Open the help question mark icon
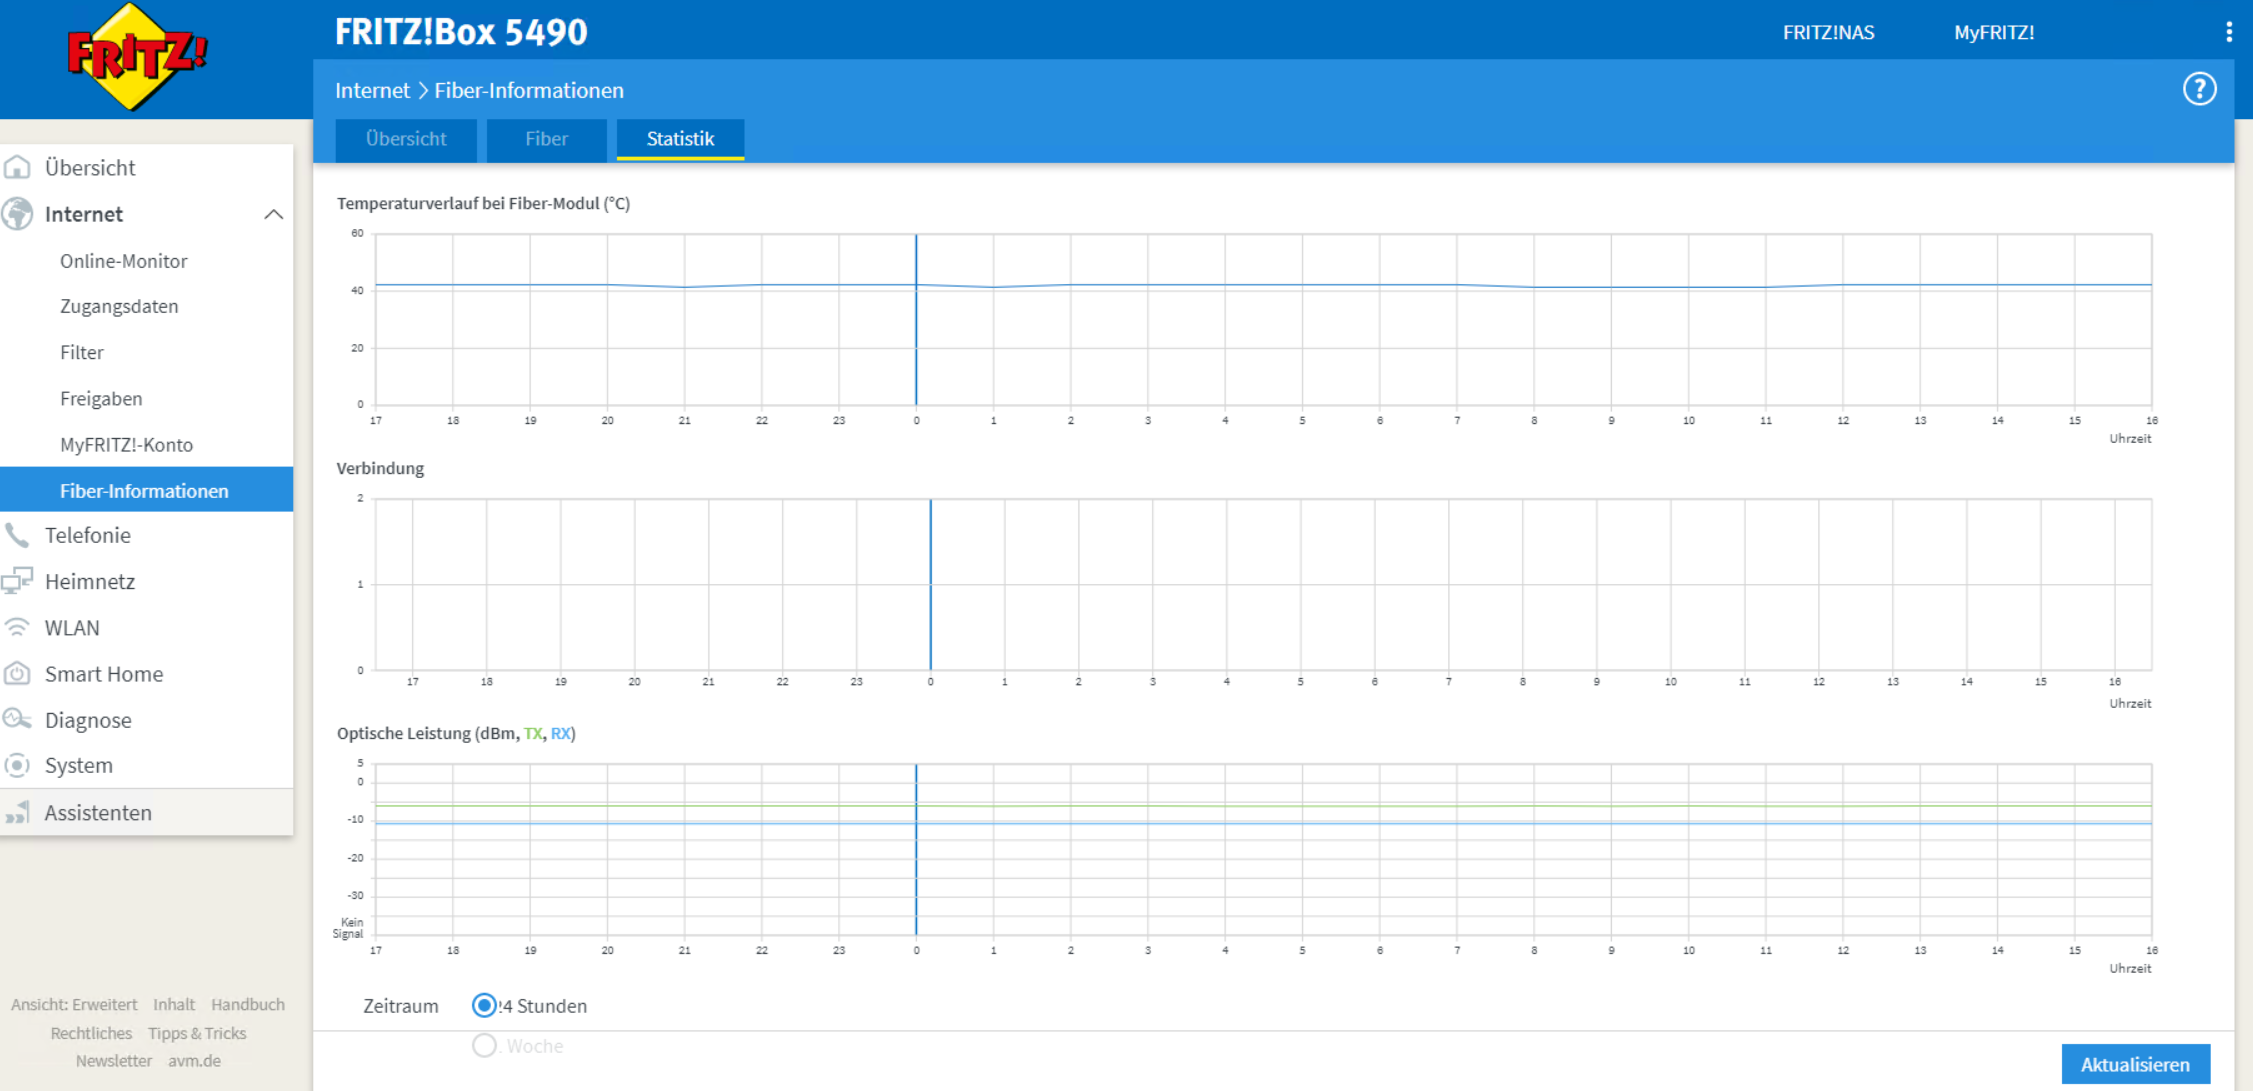 coord(2199,89)
